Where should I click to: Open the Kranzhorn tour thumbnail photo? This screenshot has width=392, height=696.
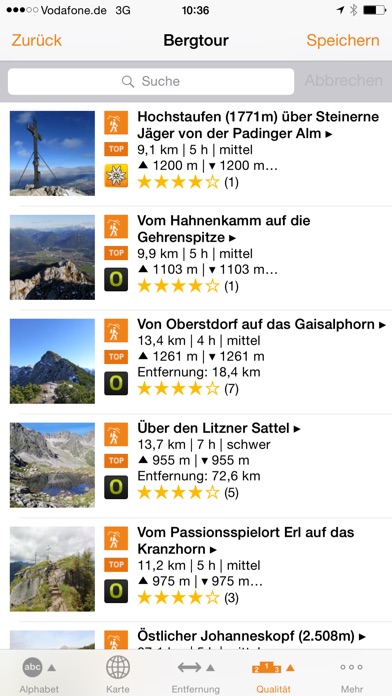point(52,569)
